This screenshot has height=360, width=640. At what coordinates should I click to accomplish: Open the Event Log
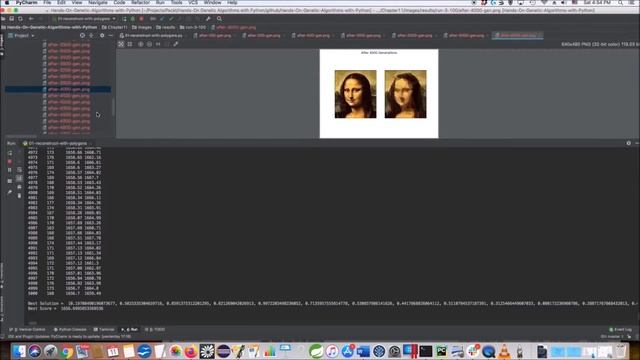[x=620, y=329]
